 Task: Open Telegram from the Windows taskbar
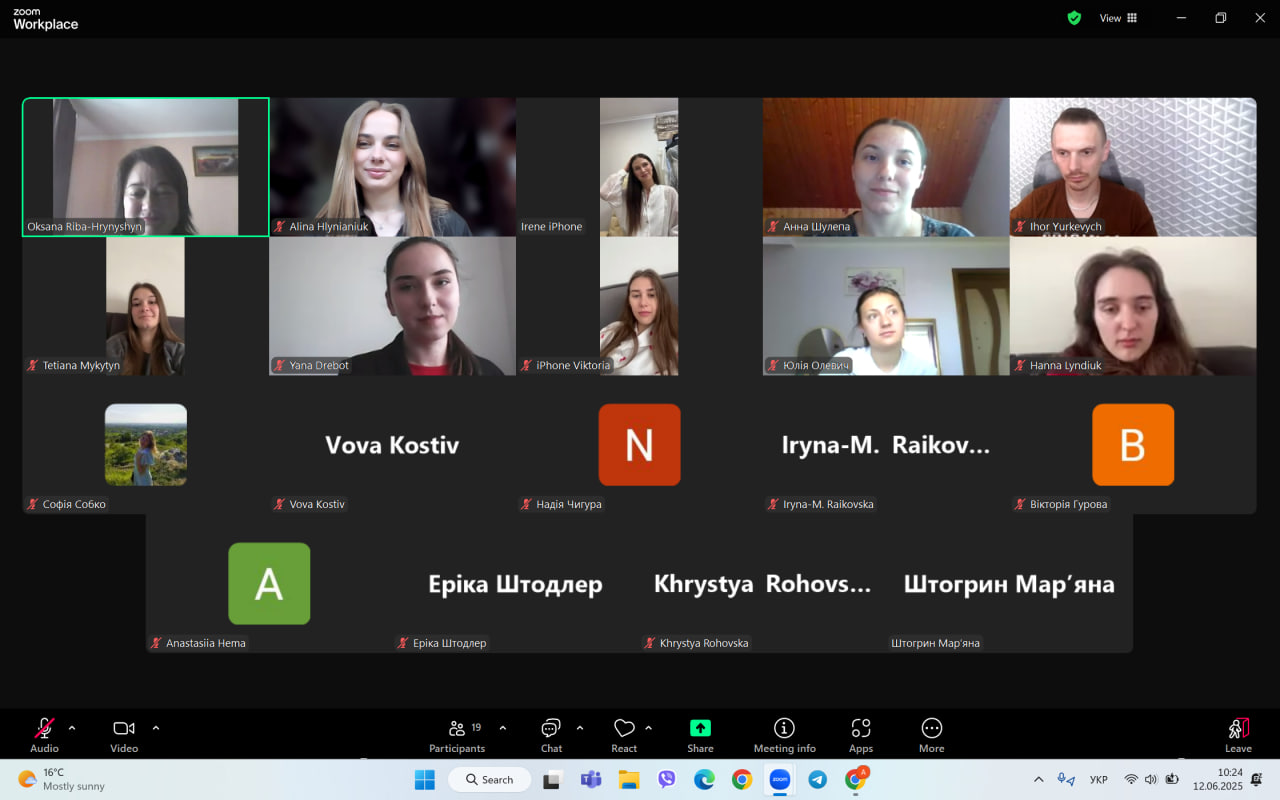(x=817, y=780)
